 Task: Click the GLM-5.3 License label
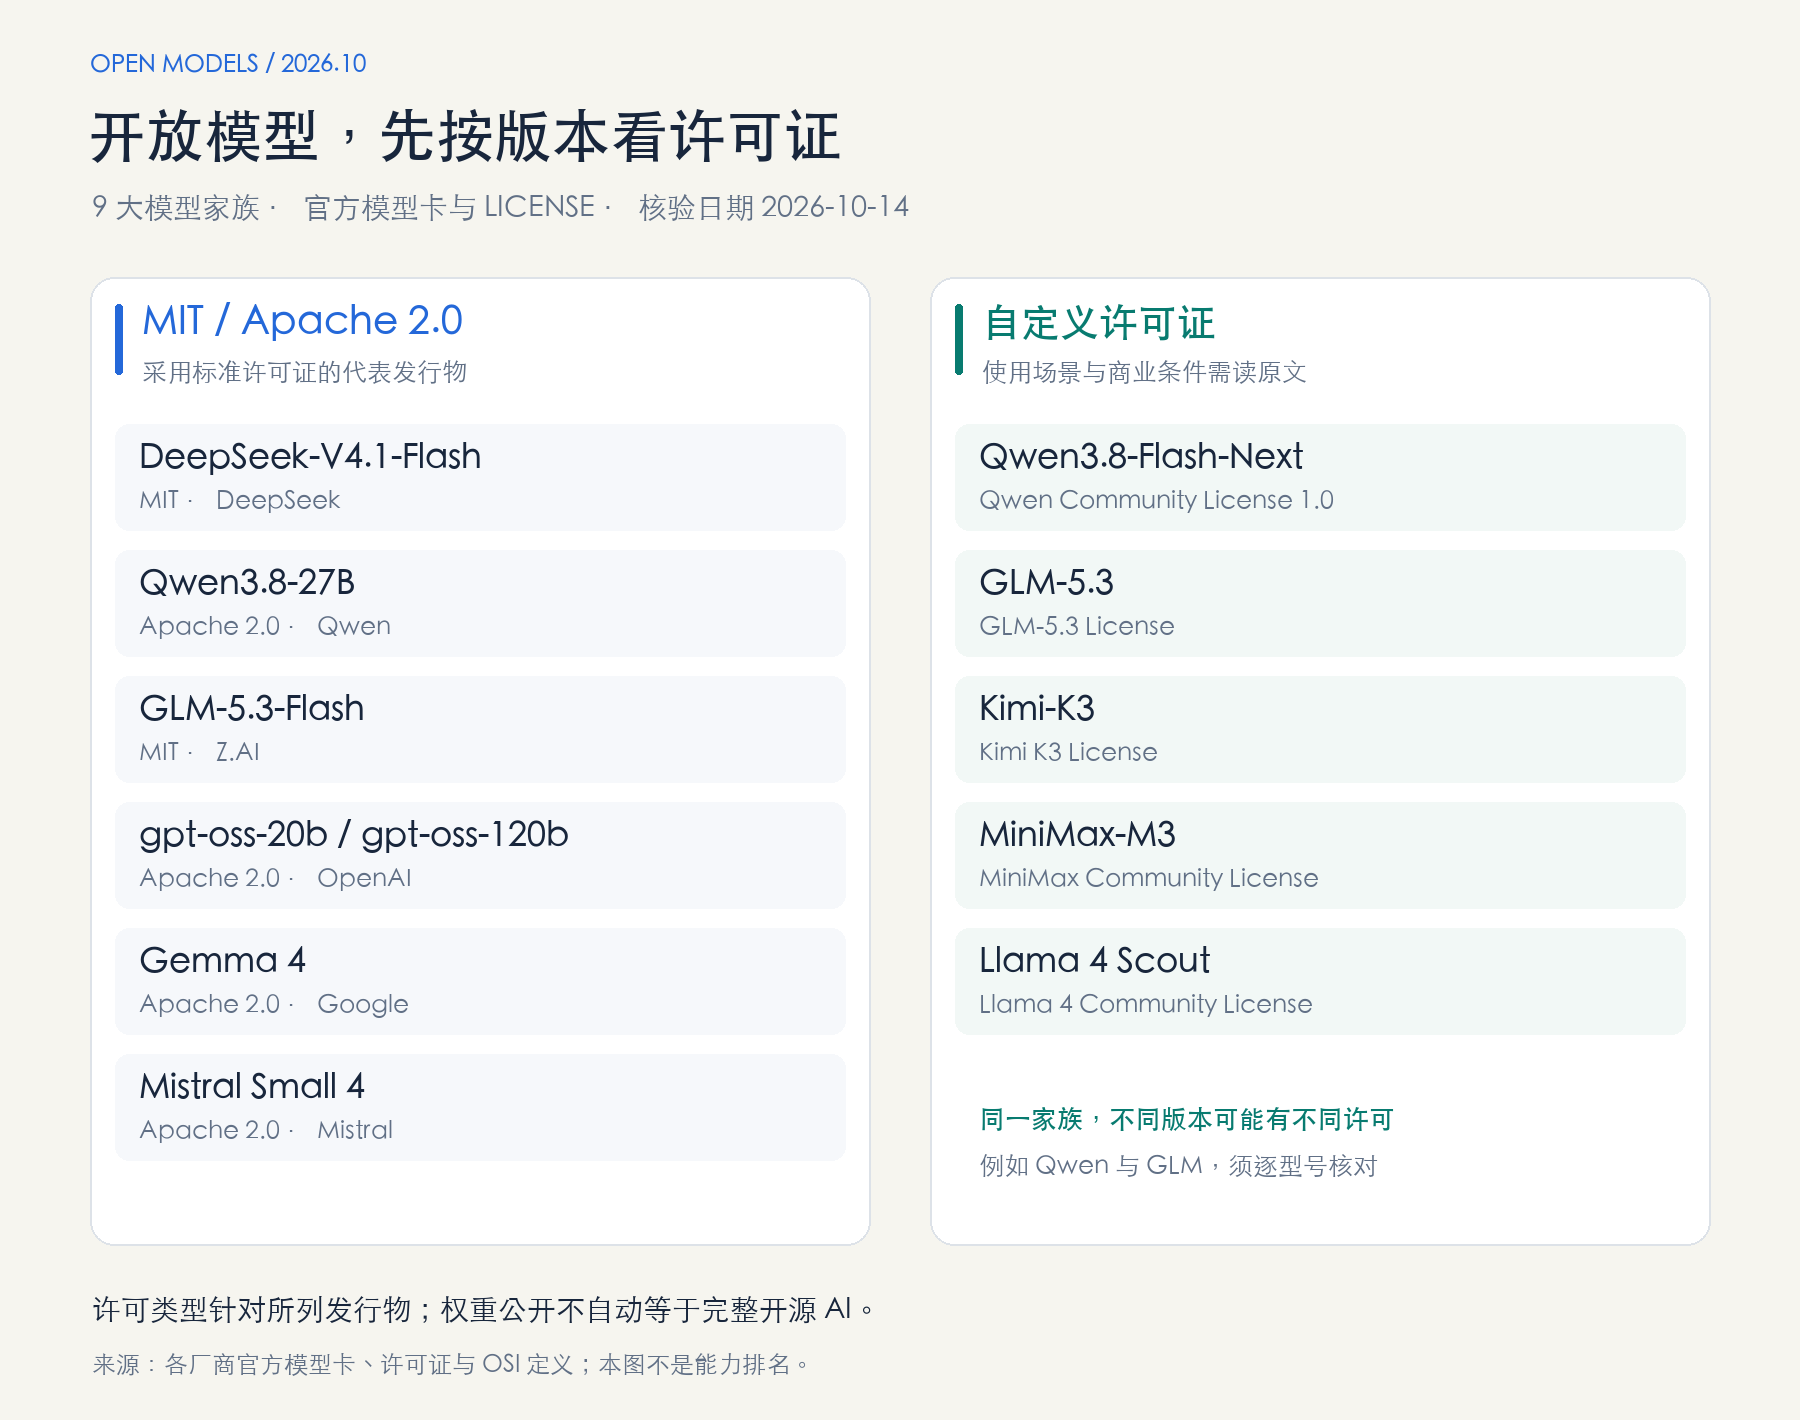click(x=1077, y=626)
